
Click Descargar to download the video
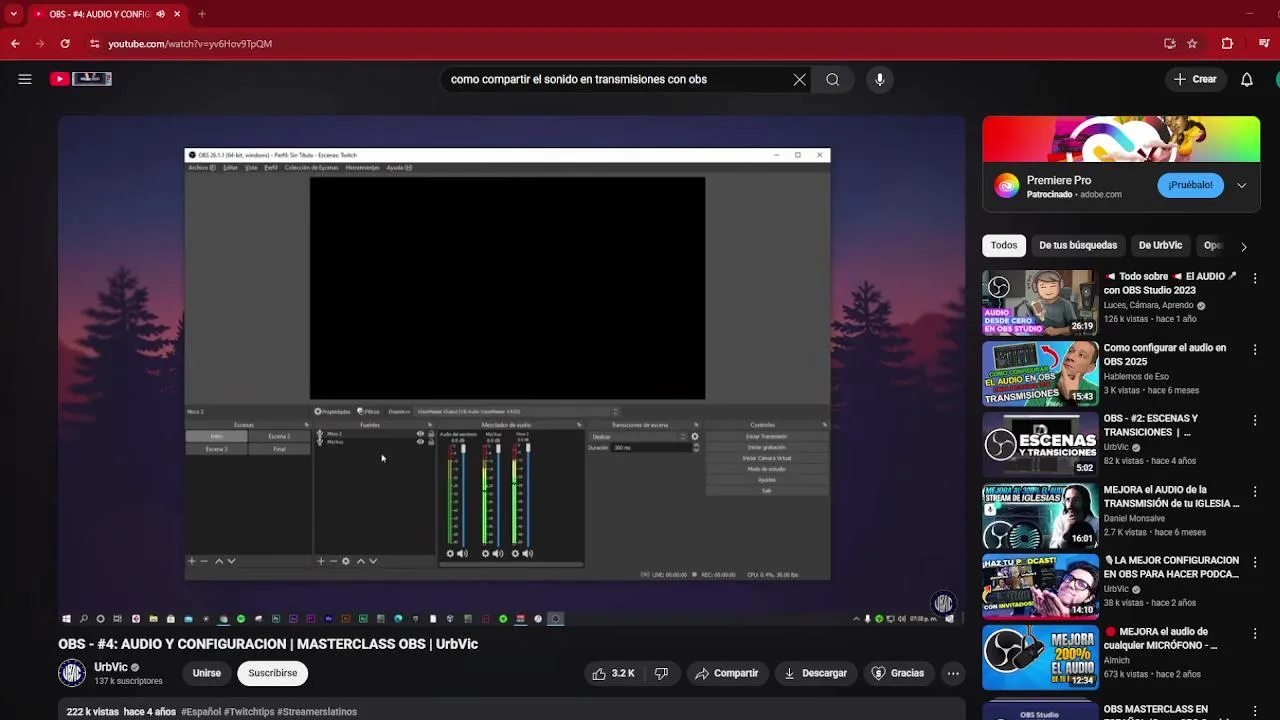tap(815, 673)
